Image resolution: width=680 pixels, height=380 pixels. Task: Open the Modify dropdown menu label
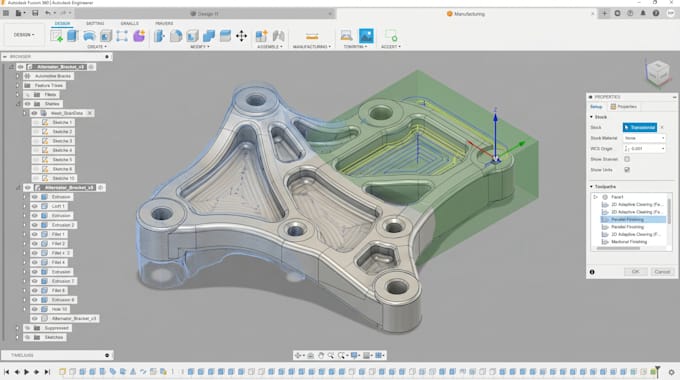199,46
